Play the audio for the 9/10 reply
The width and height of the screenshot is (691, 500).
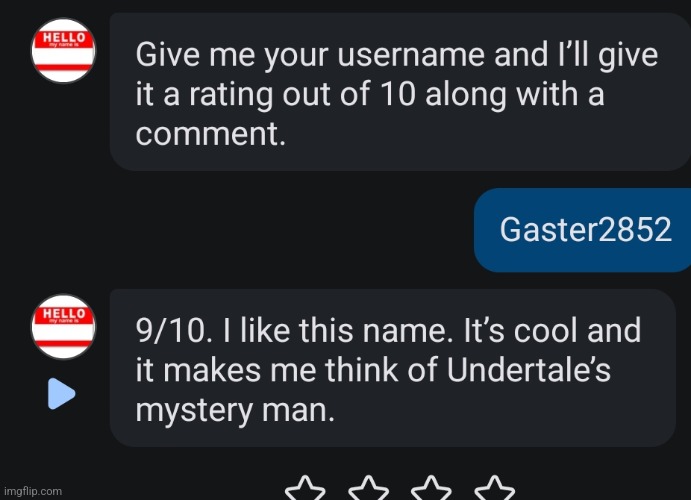[x=61, y=393]
